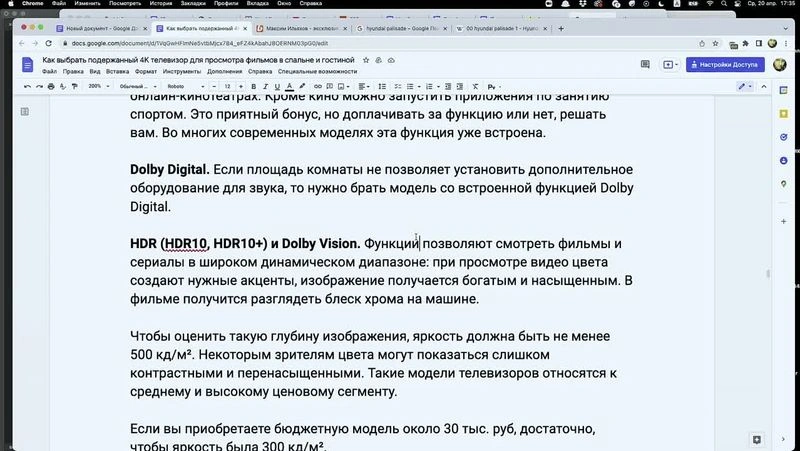Viewport: 800px width, 451px height.
Task: Open Keep notes in side panel
Action: [784, 114]
